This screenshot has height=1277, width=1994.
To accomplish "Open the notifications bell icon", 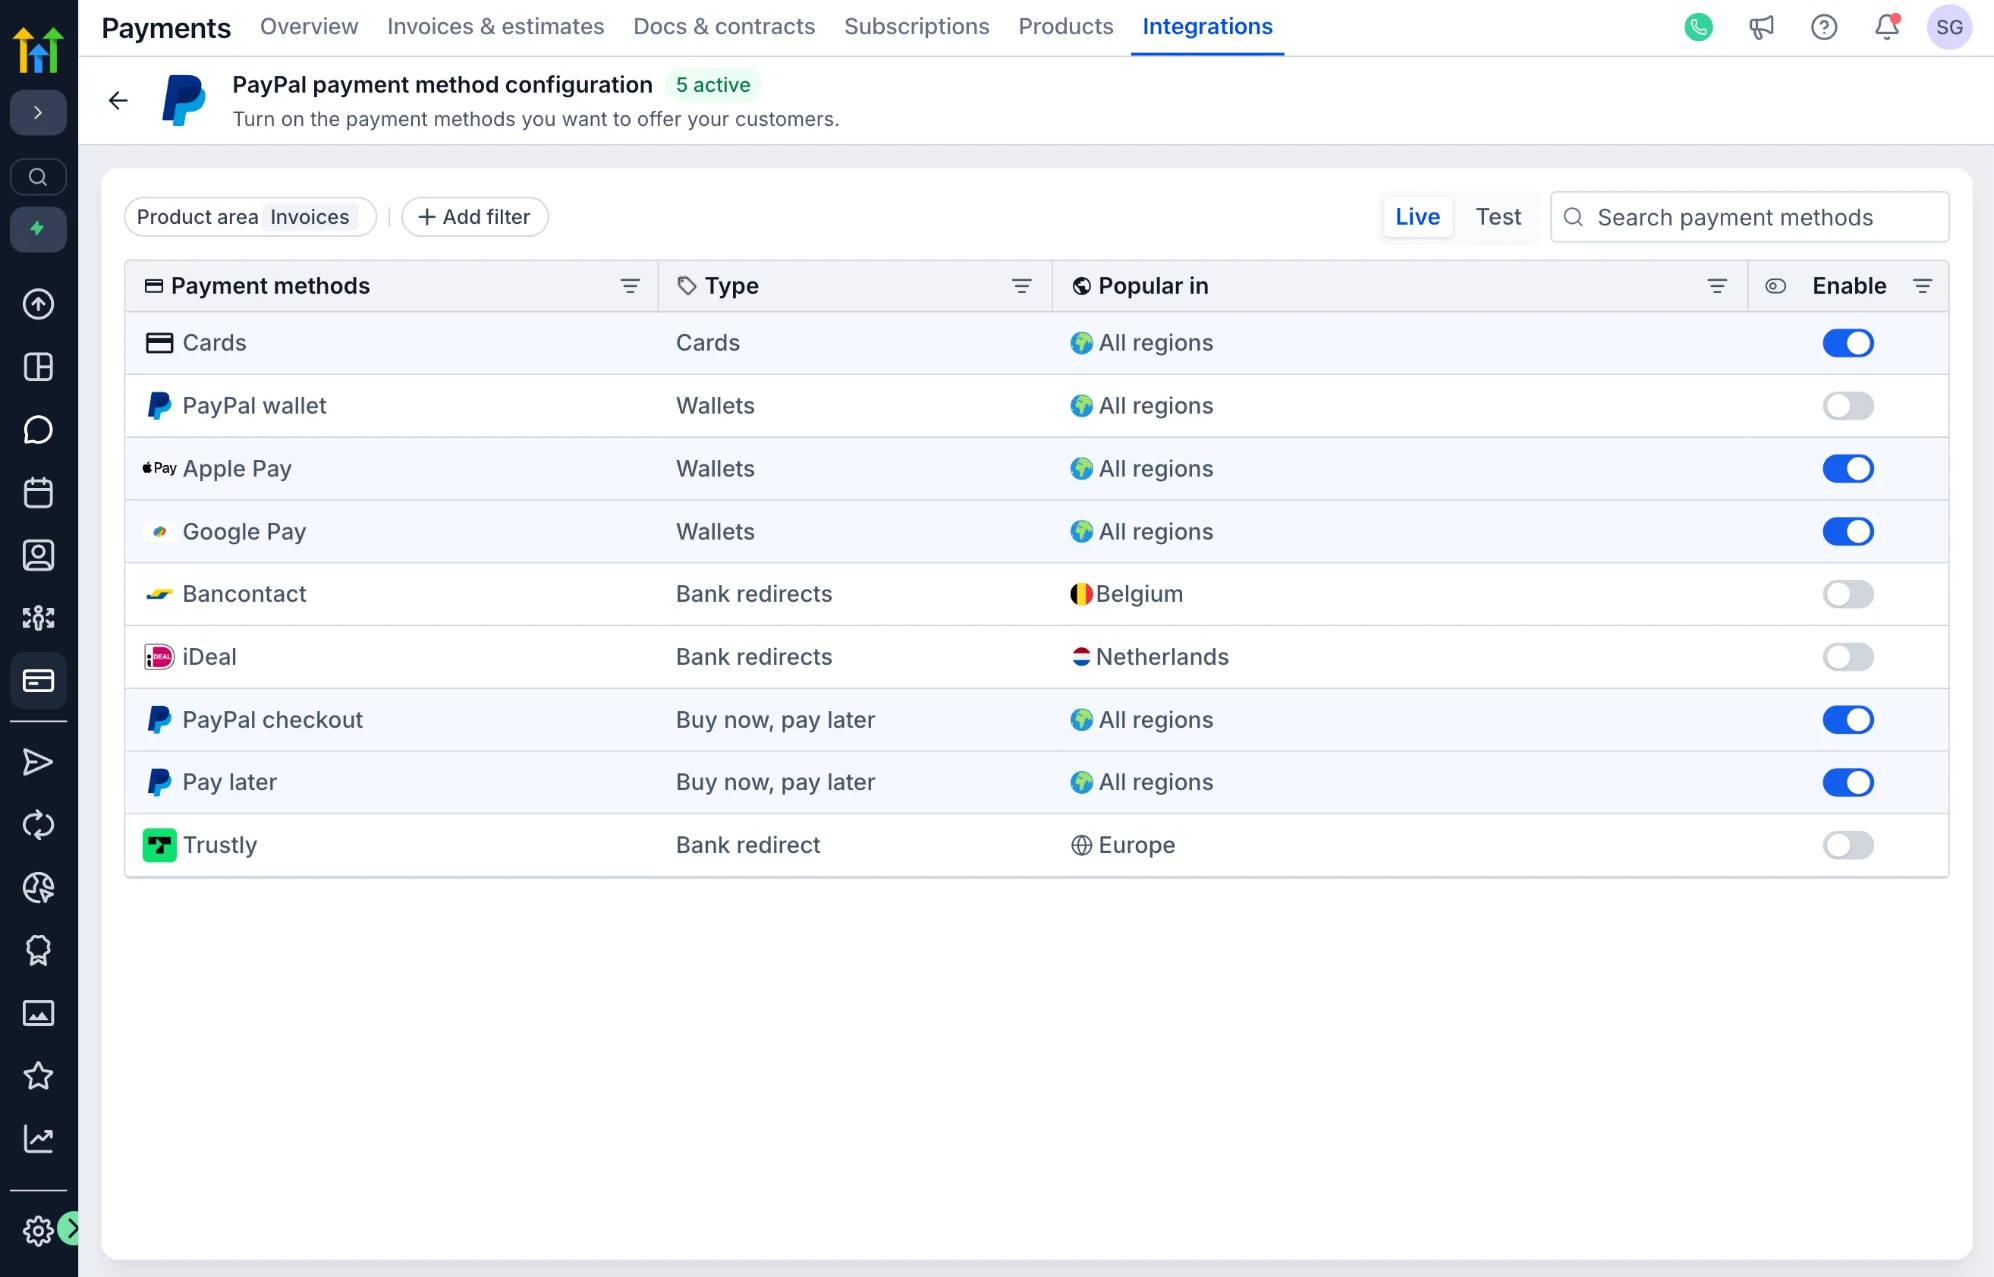I will point(1887,27).
